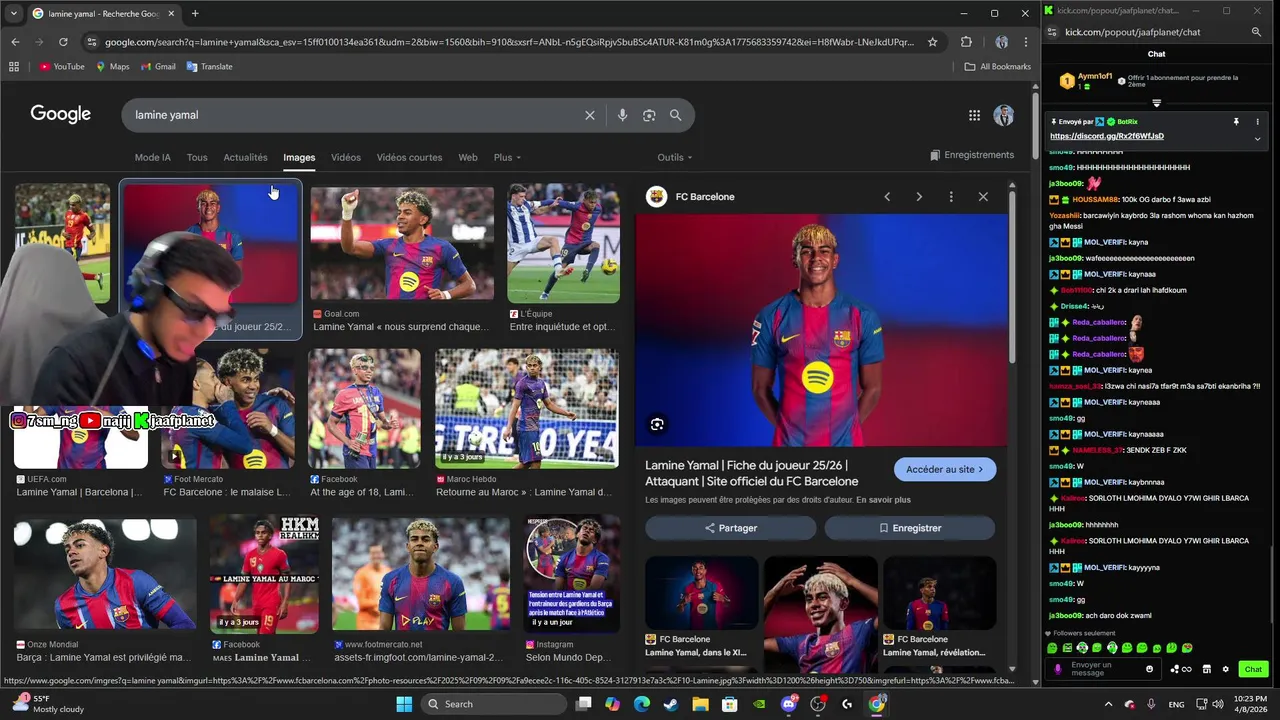Open Kick channel points icon
1280x720 pixels.
click(1183, 669)
